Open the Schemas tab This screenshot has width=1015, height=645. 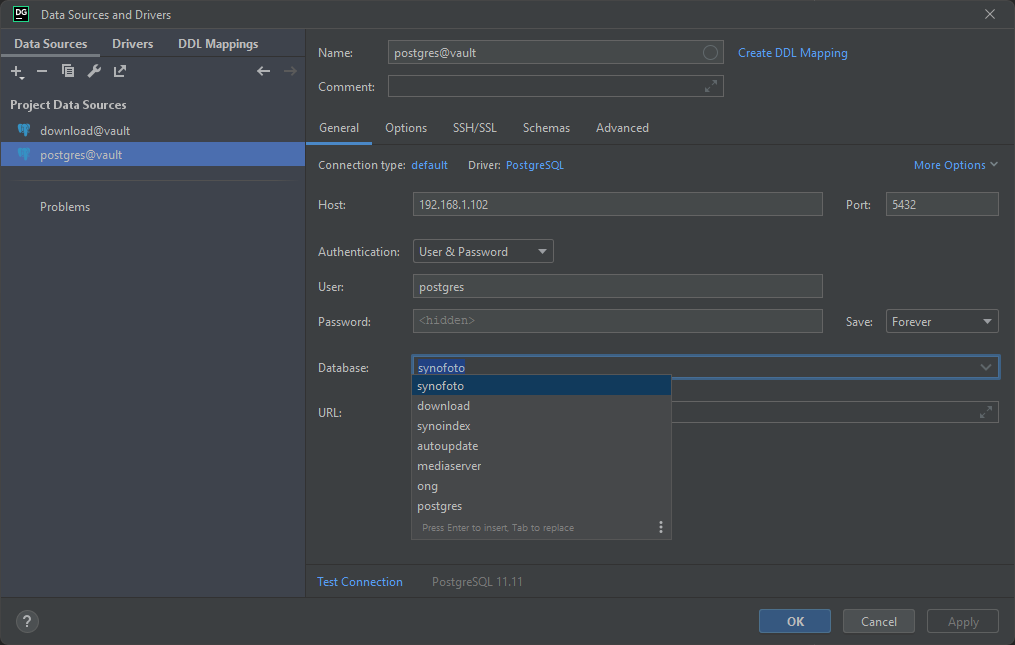[x=546, y=128]
